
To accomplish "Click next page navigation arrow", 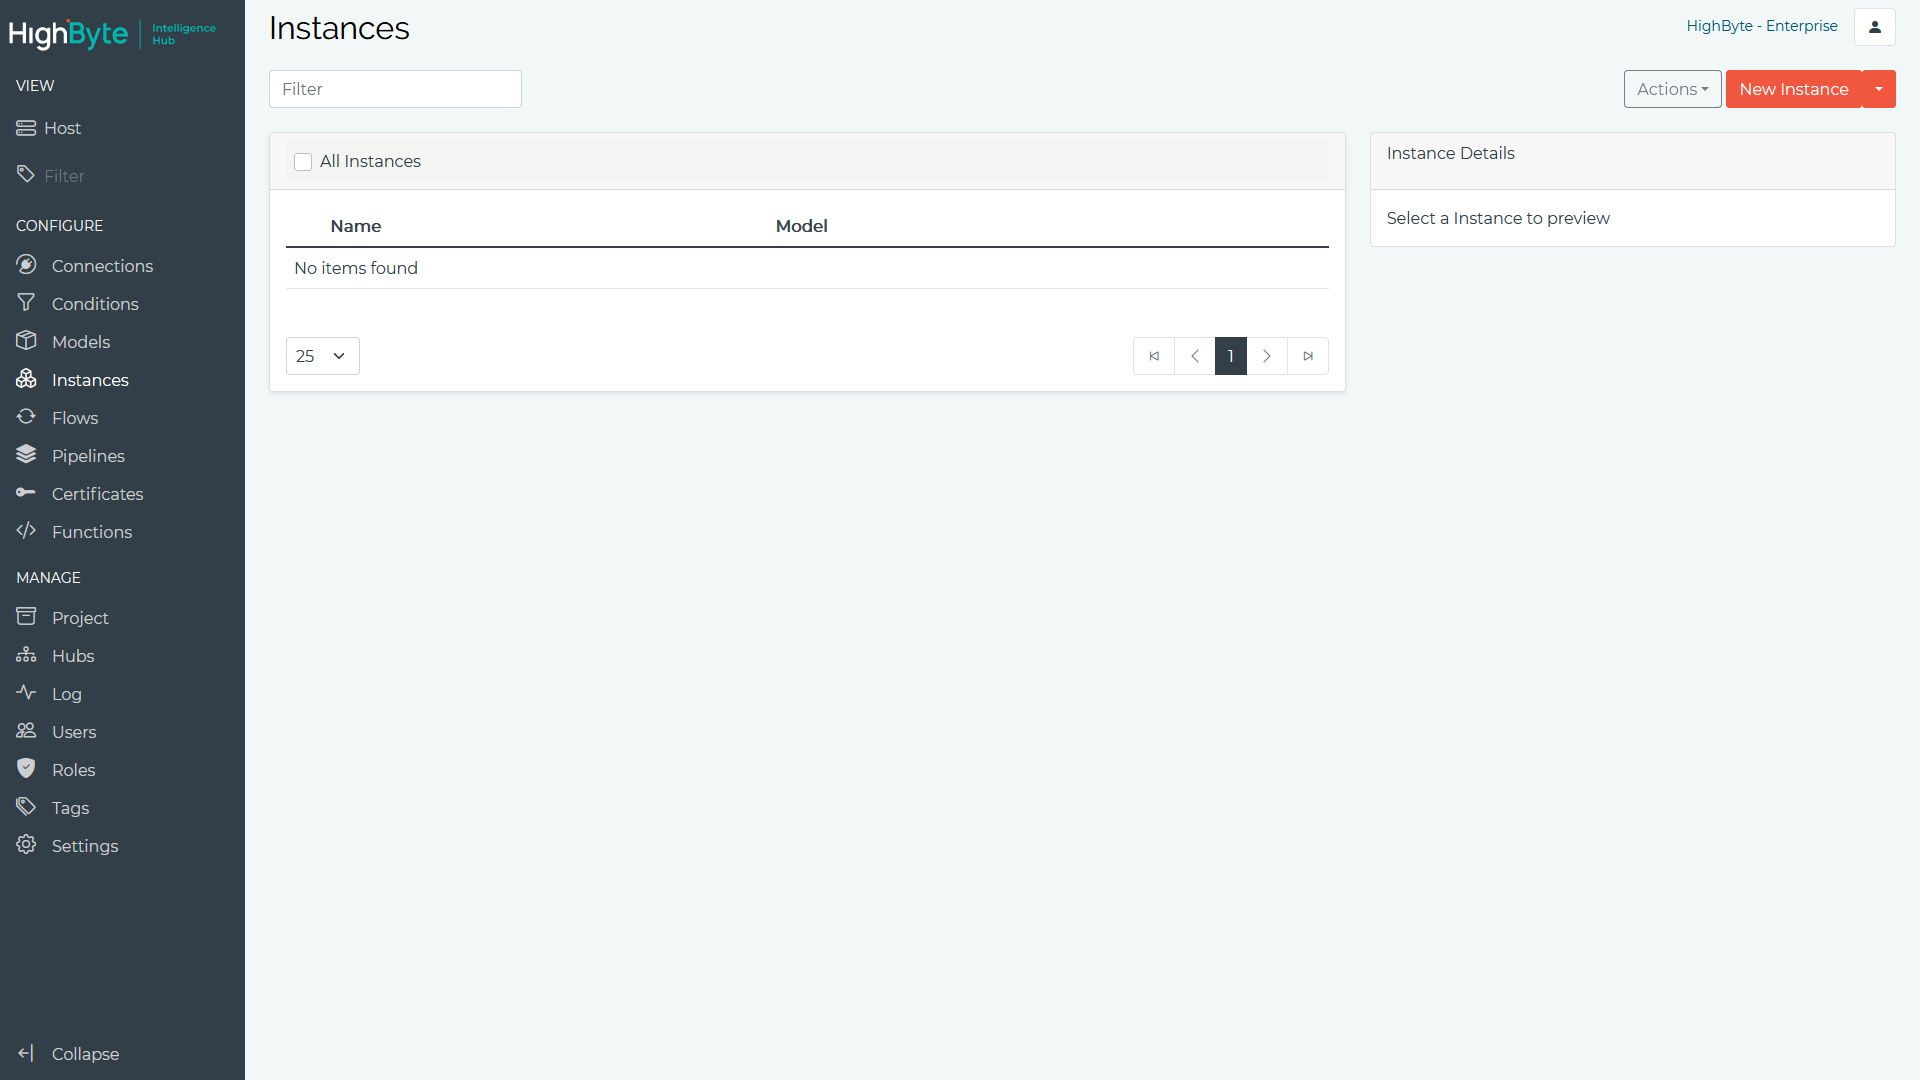I will [x=1266, y=356].
